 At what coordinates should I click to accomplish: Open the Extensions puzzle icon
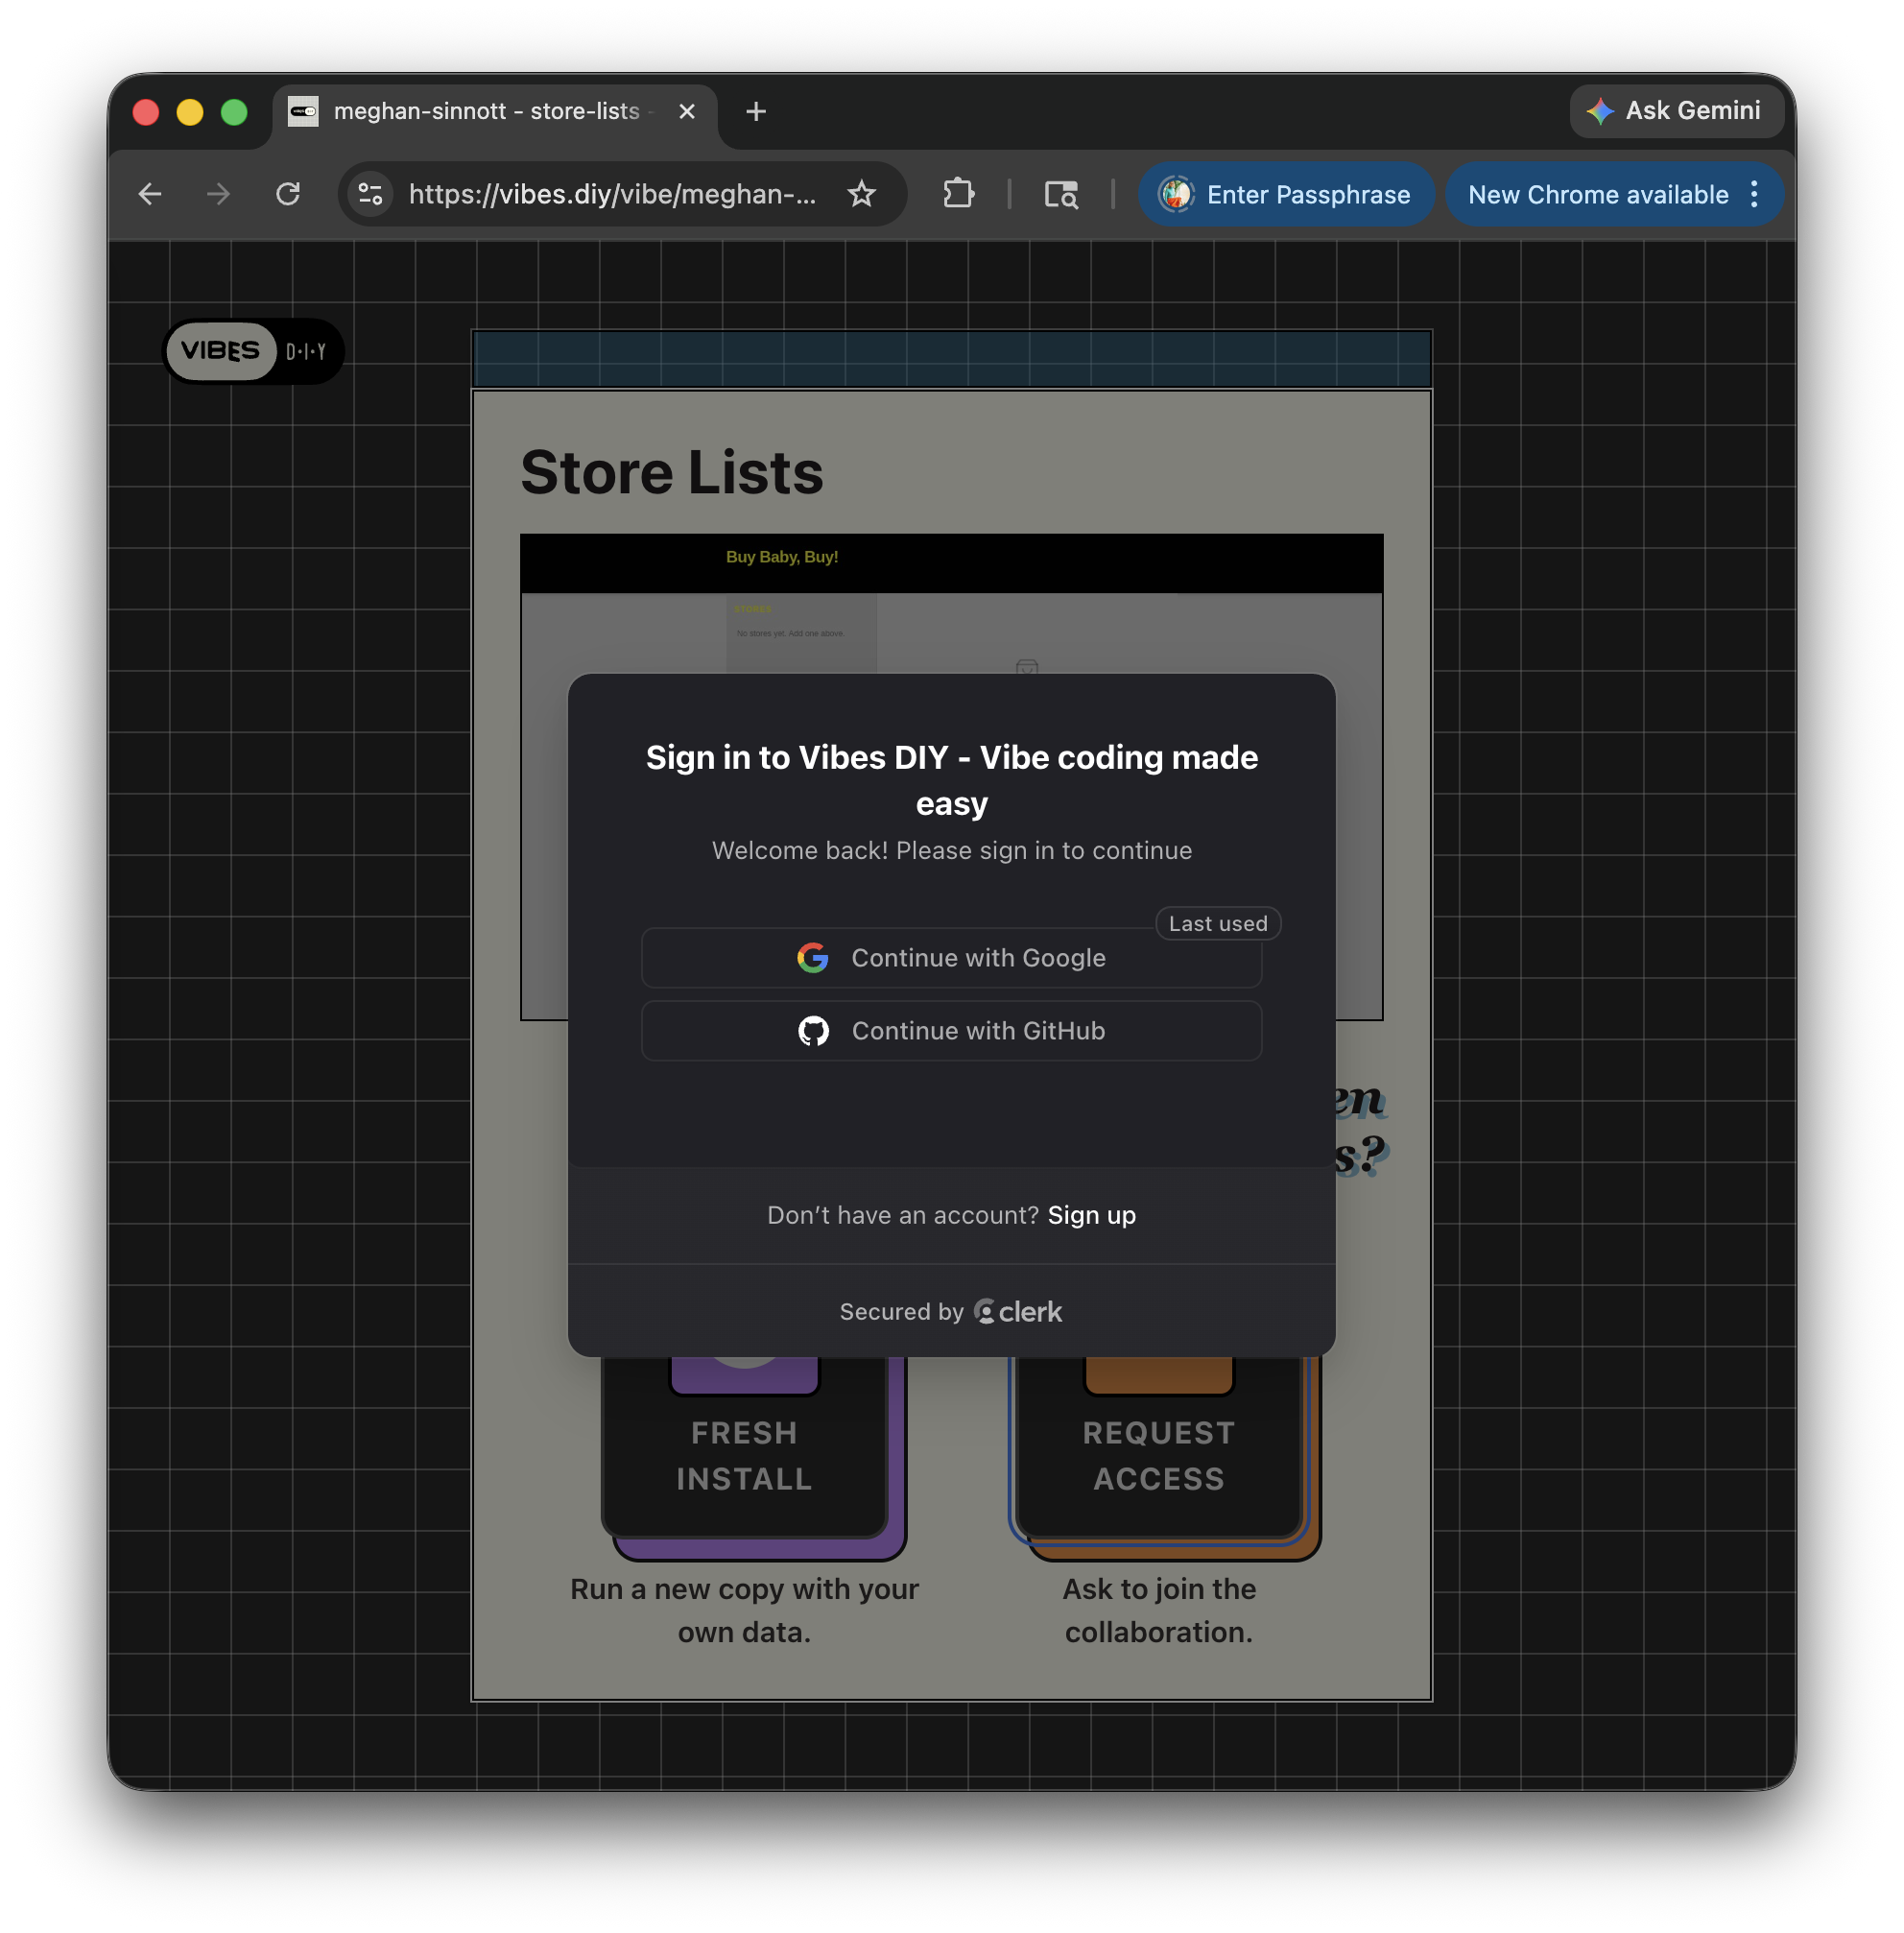pyautogui.click(x=958, y=194)
